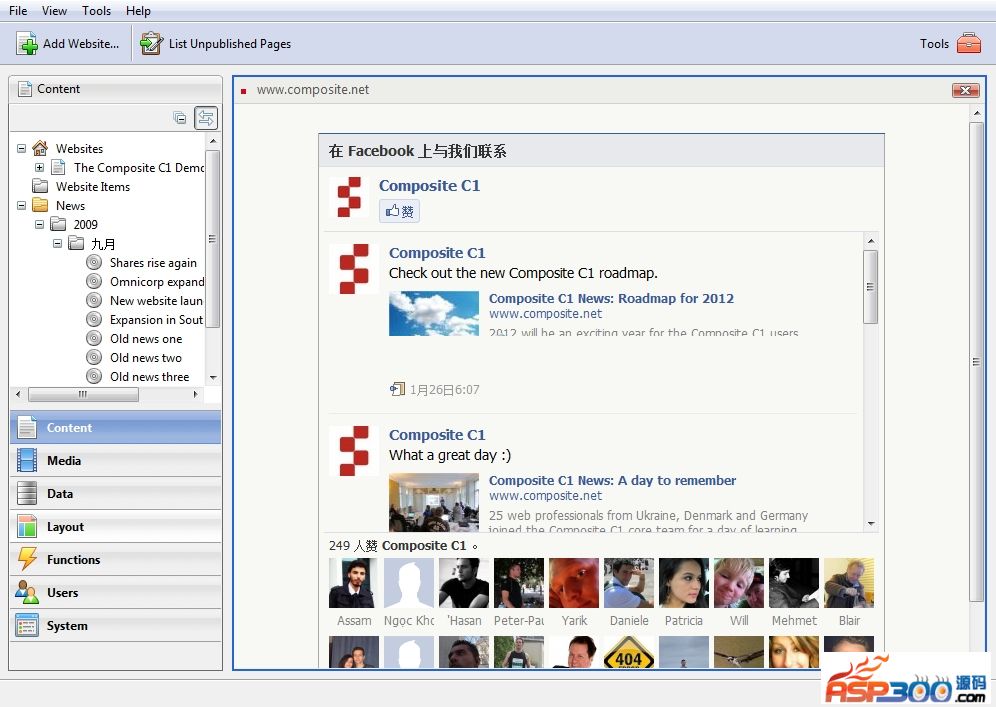This screenshot has width=996, height=707.
Task: Click the Omnicorp expand item icon
Action: tap(94, 281)
